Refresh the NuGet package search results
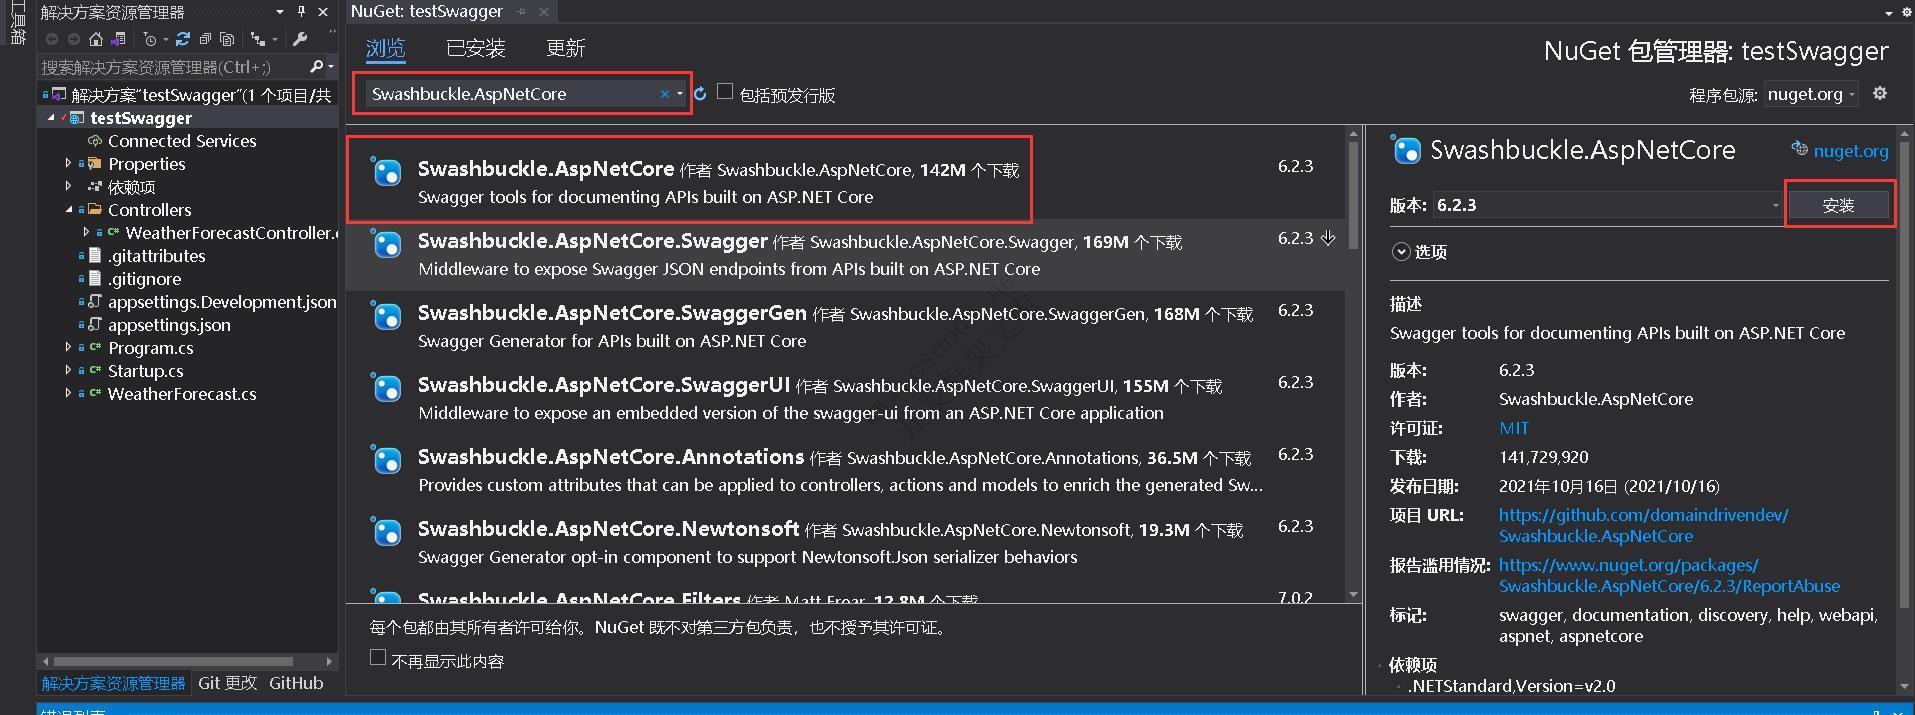Screen dimensions: 1915x715 (x=700, y=94)
